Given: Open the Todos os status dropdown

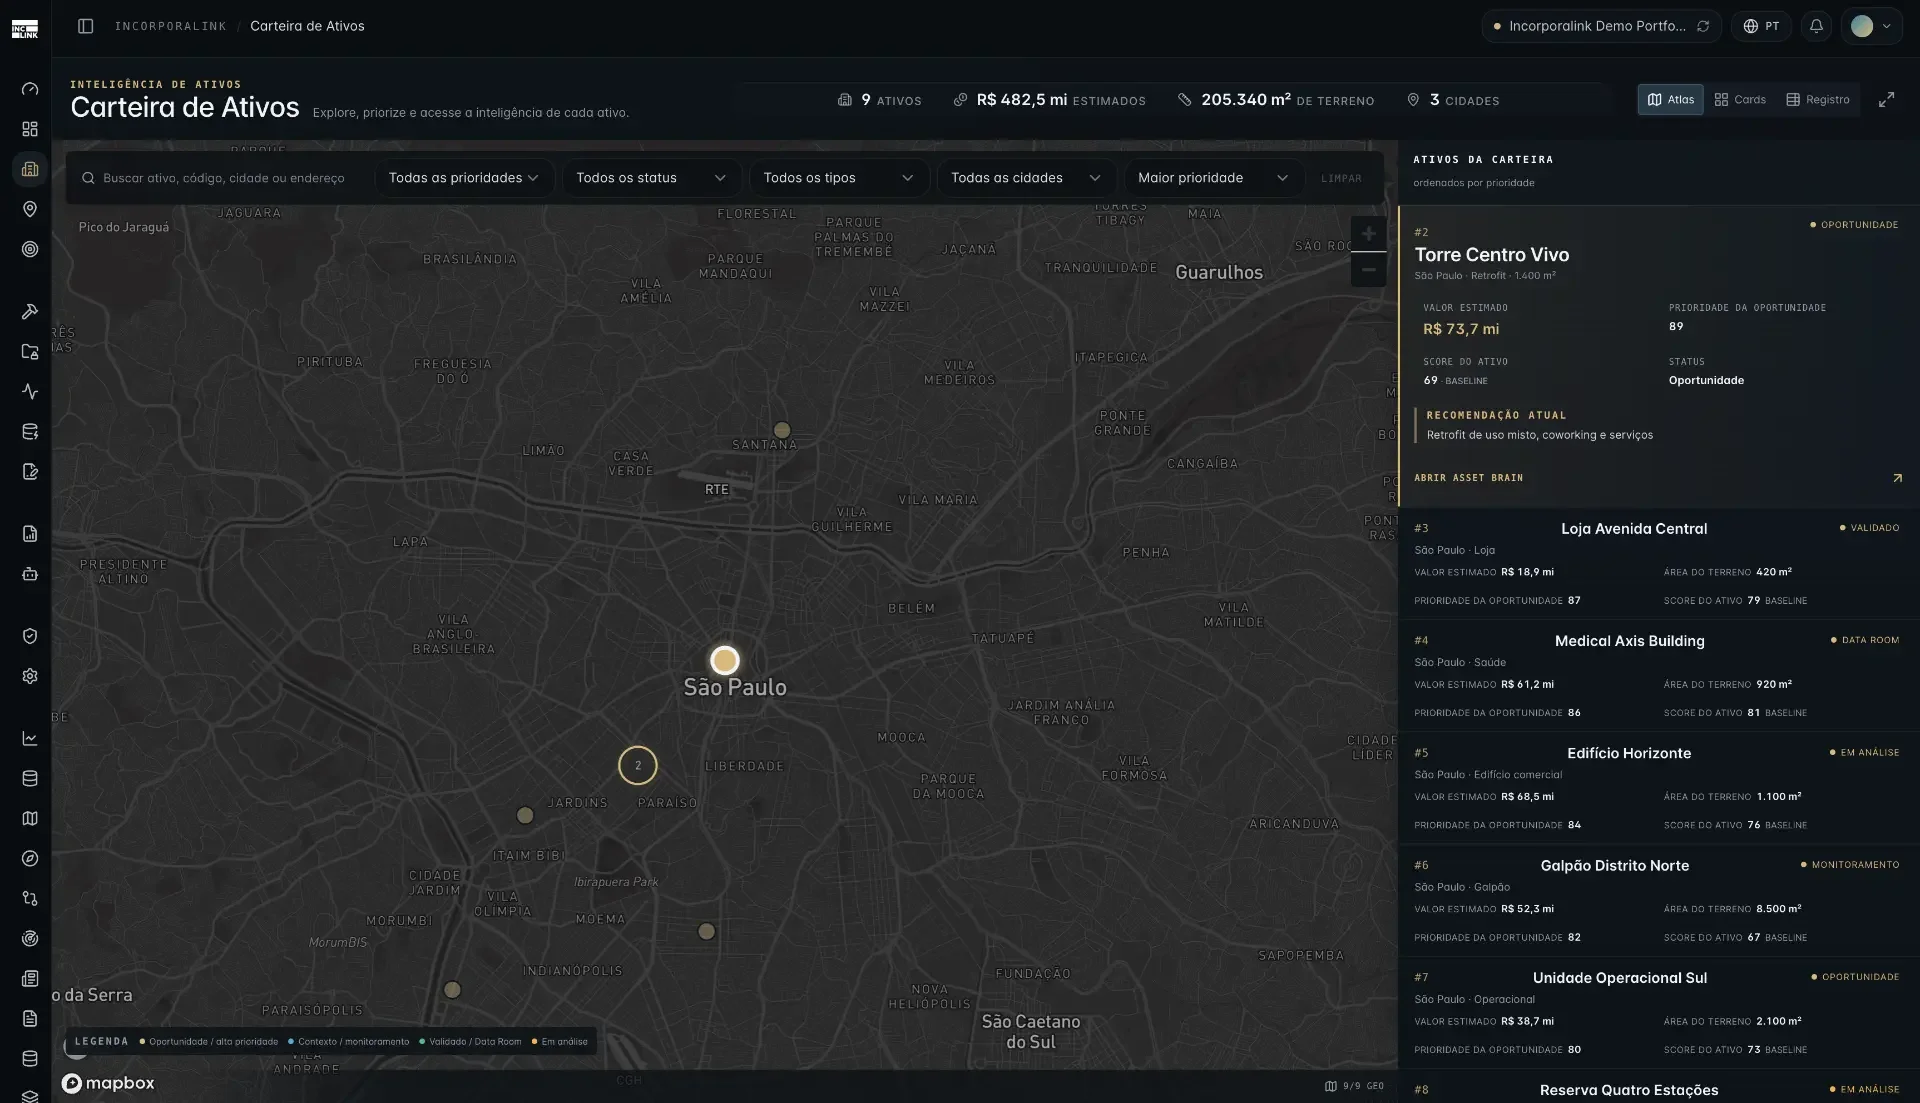Looking at the screenshot, I should (651, 178).
